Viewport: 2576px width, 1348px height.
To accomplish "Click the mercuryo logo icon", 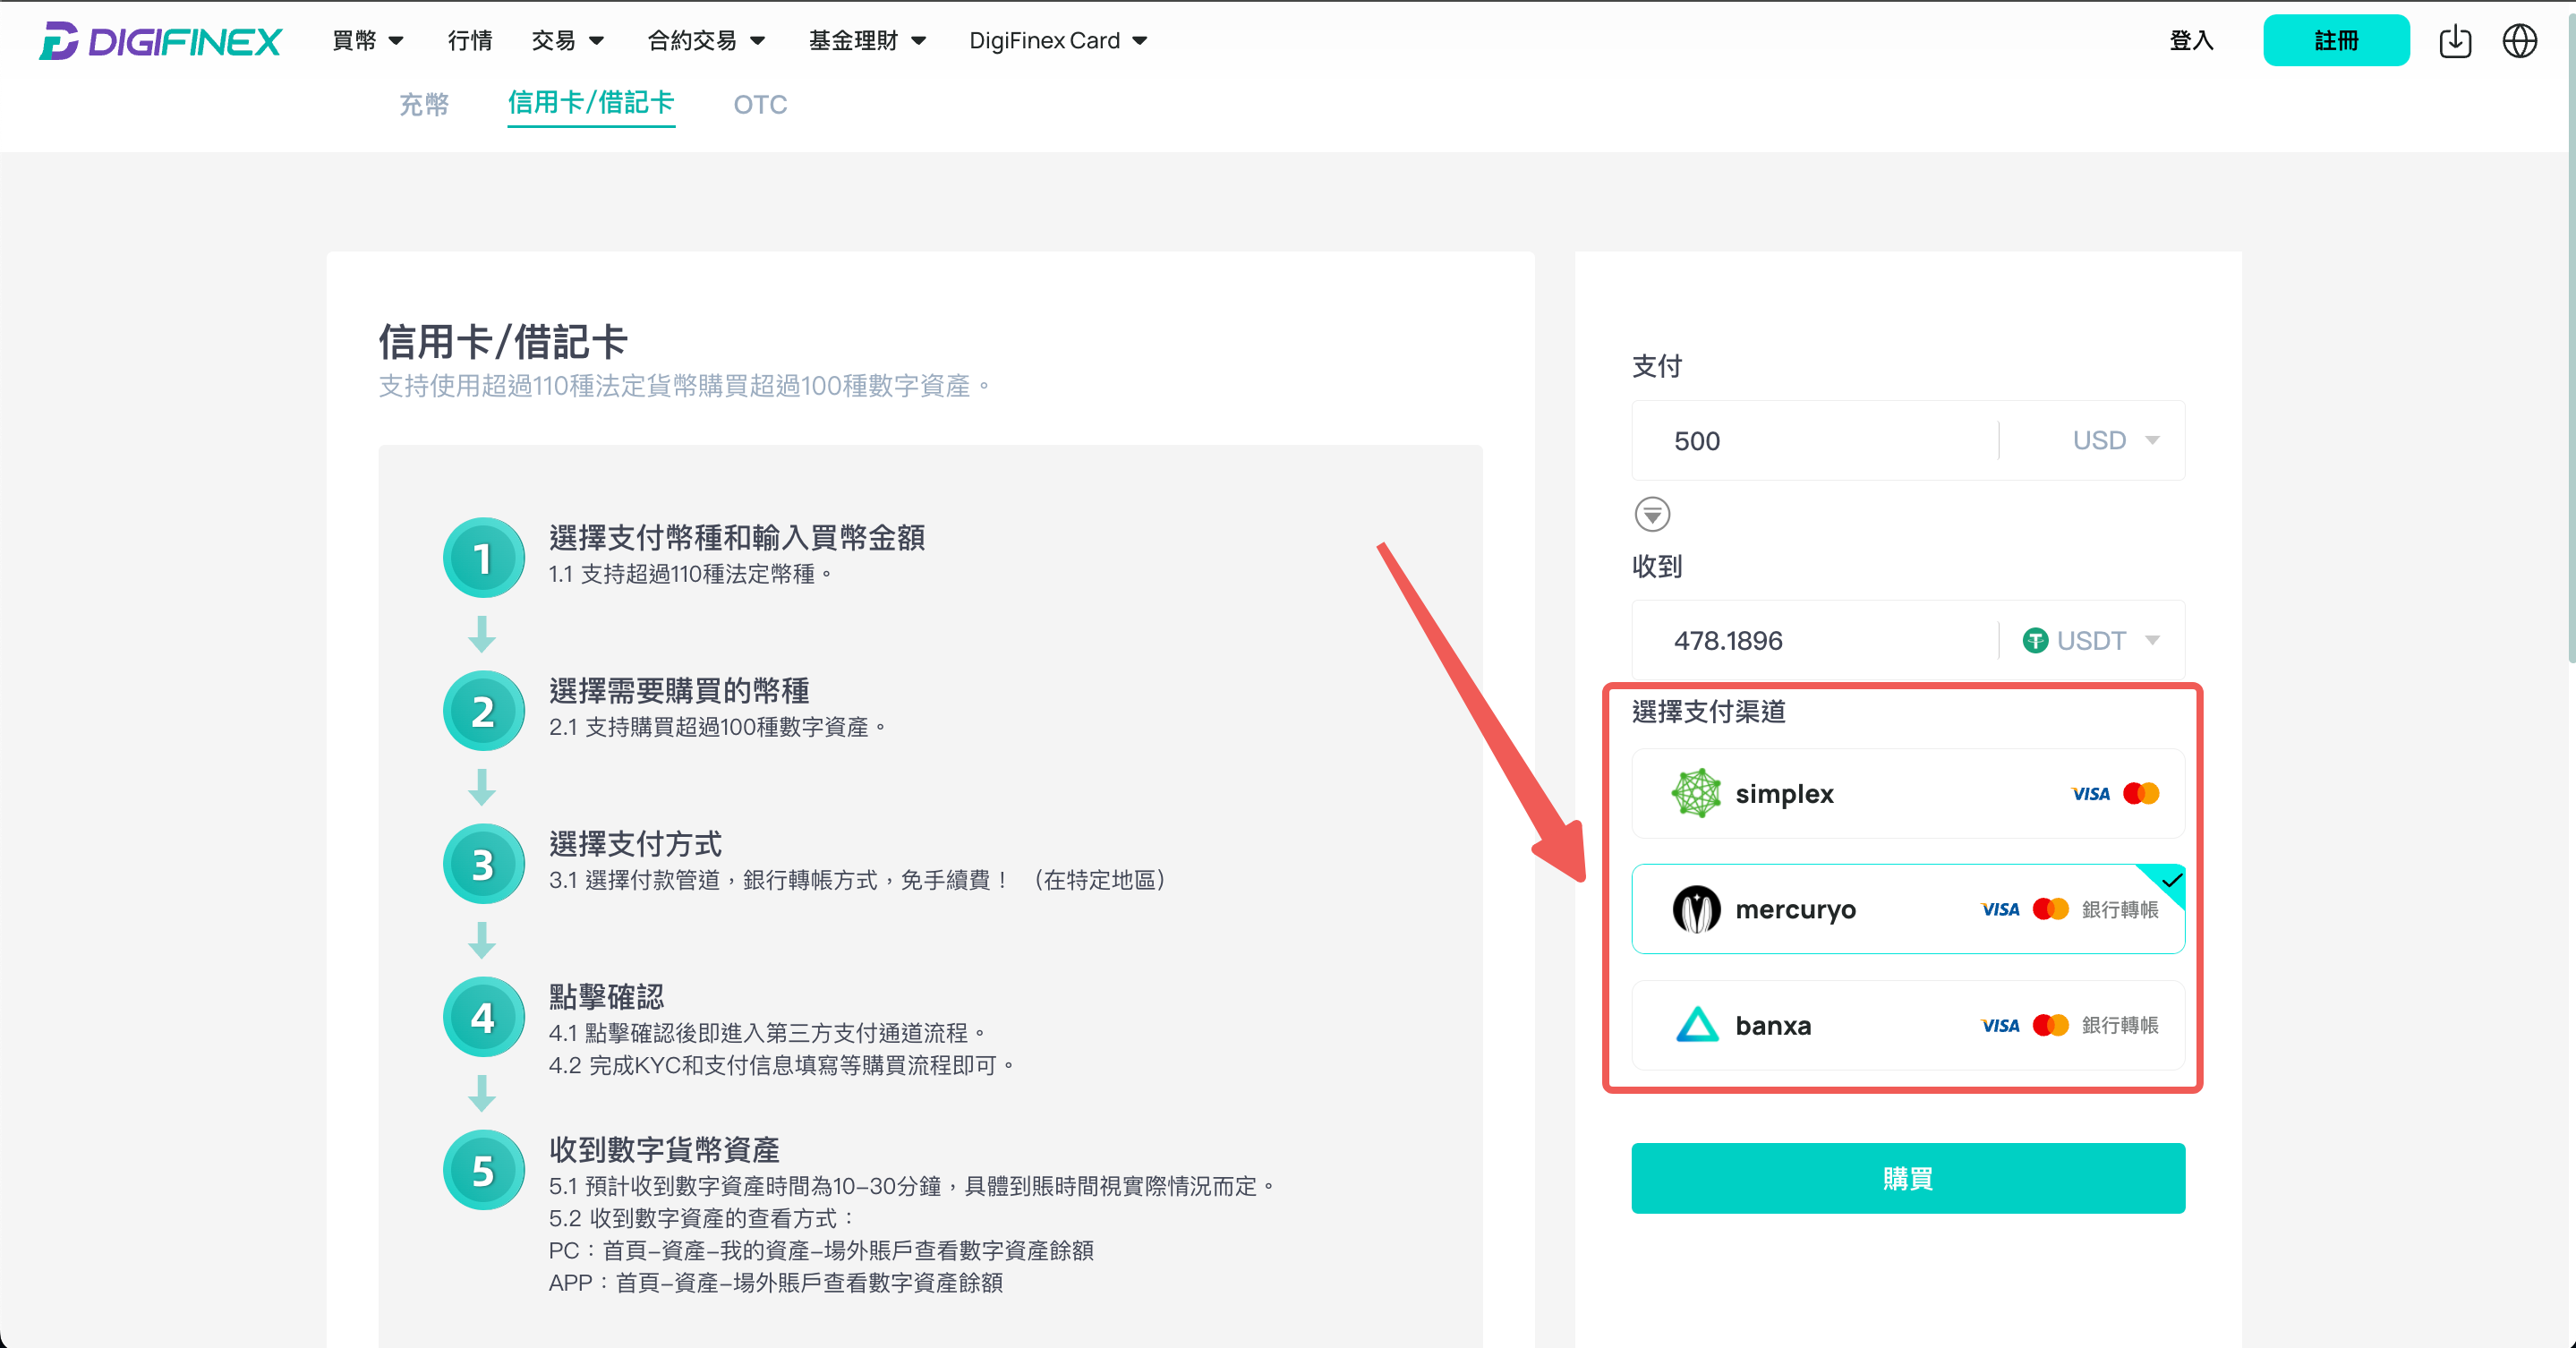I will click(x=1696, y=909).
